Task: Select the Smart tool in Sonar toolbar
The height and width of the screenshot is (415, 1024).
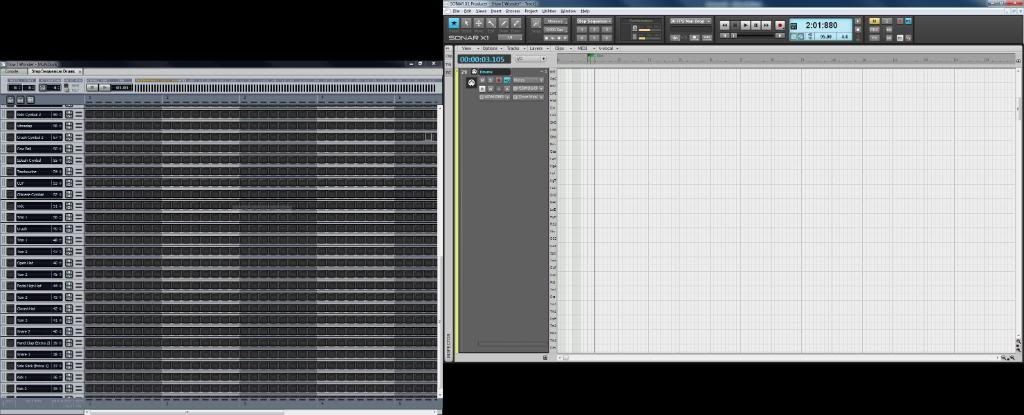Action: [454, 23]
